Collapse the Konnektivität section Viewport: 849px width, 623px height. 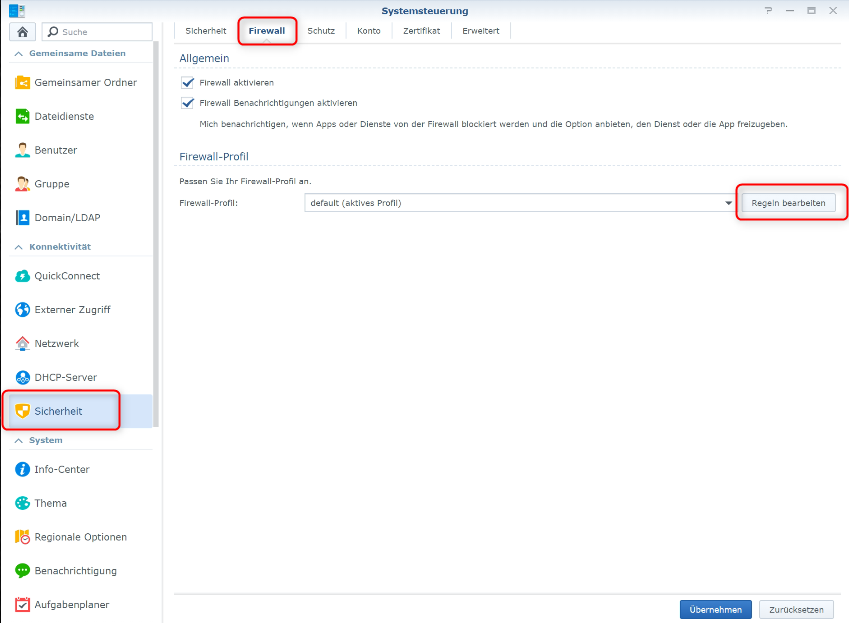coord(17,246)
